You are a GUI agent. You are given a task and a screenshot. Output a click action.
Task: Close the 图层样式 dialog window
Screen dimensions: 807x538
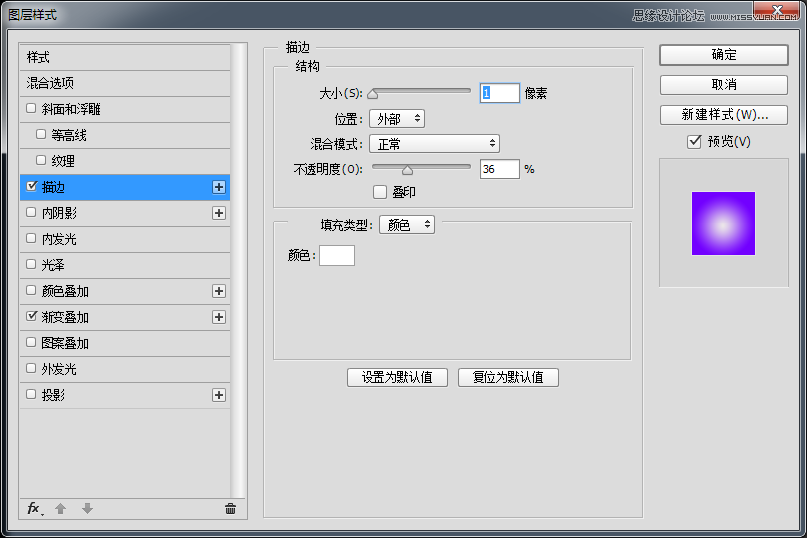tap(777, 9)
